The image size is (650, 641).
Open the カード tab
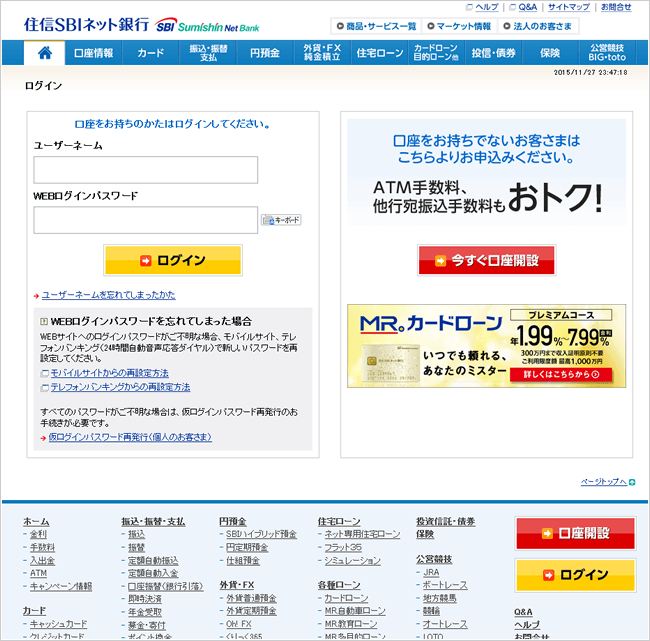point(150,53)
